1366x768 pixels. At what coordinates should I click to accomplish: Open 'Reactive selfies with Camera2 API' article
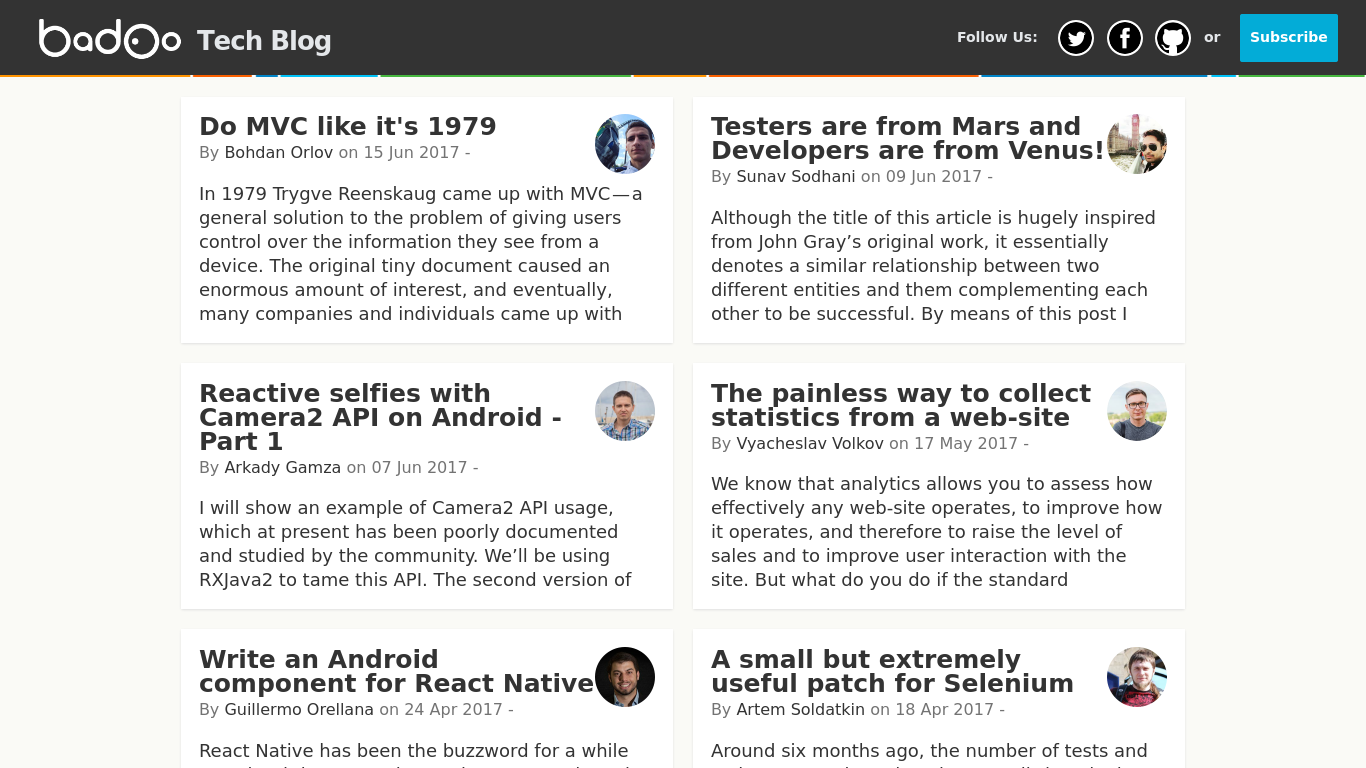click(380, 418)
